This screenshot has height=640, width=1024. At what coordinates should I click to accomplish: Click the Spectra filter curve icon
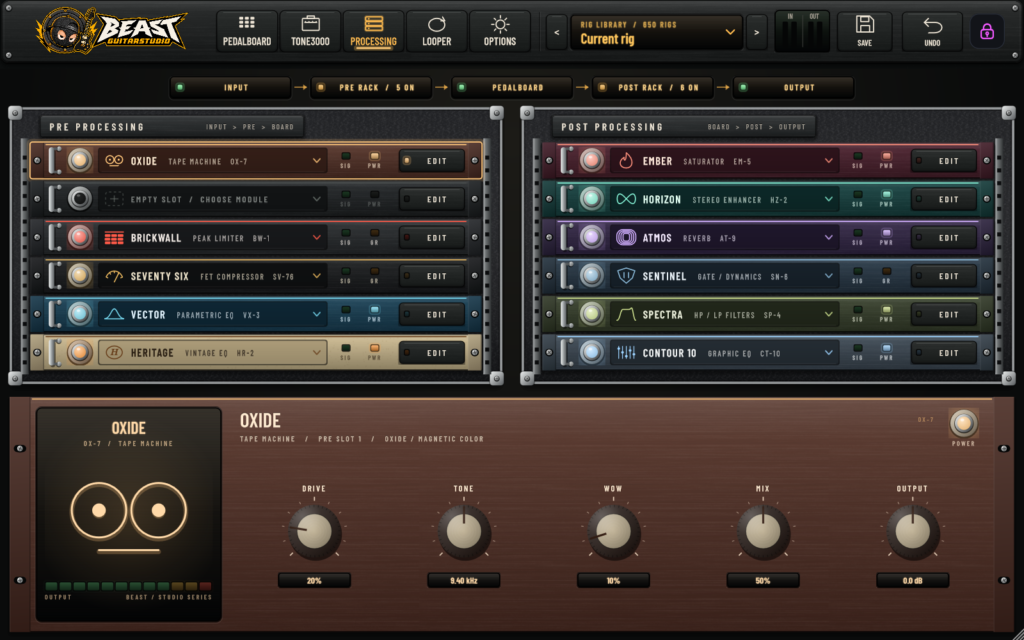626,315
